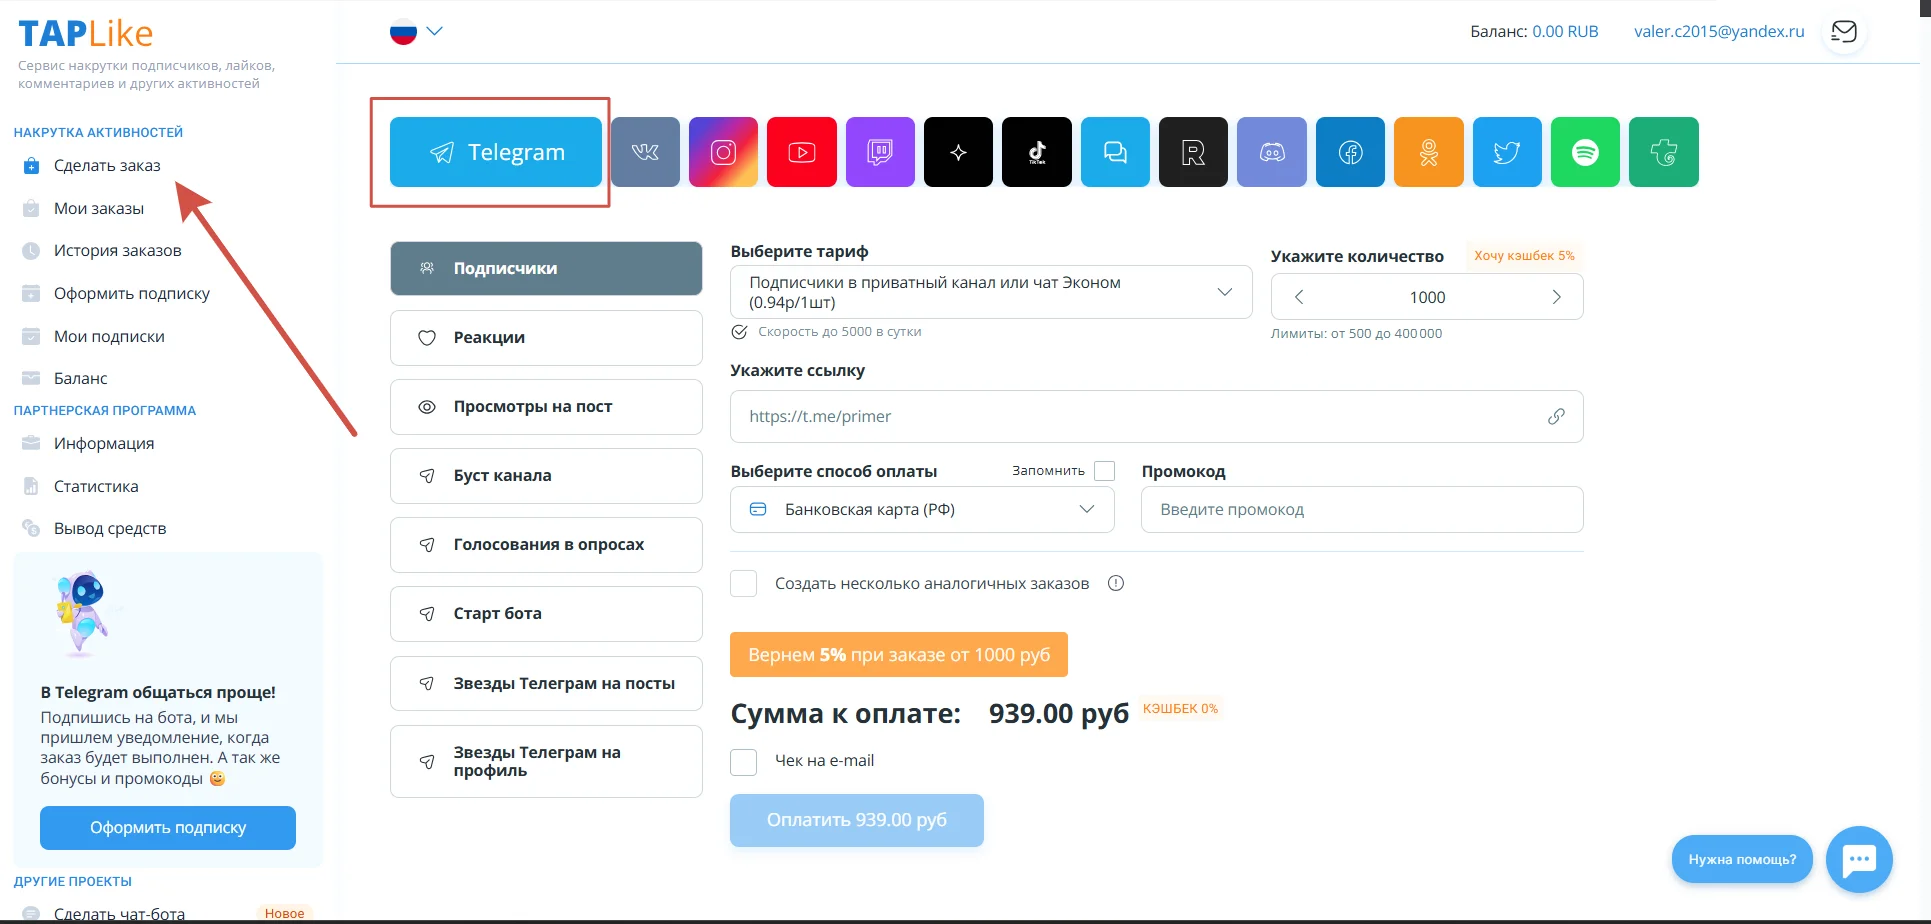This screenshot has width=1931, height=924.
Task: Open the messages envelope icon
Action: click(x=1844, y=32)
